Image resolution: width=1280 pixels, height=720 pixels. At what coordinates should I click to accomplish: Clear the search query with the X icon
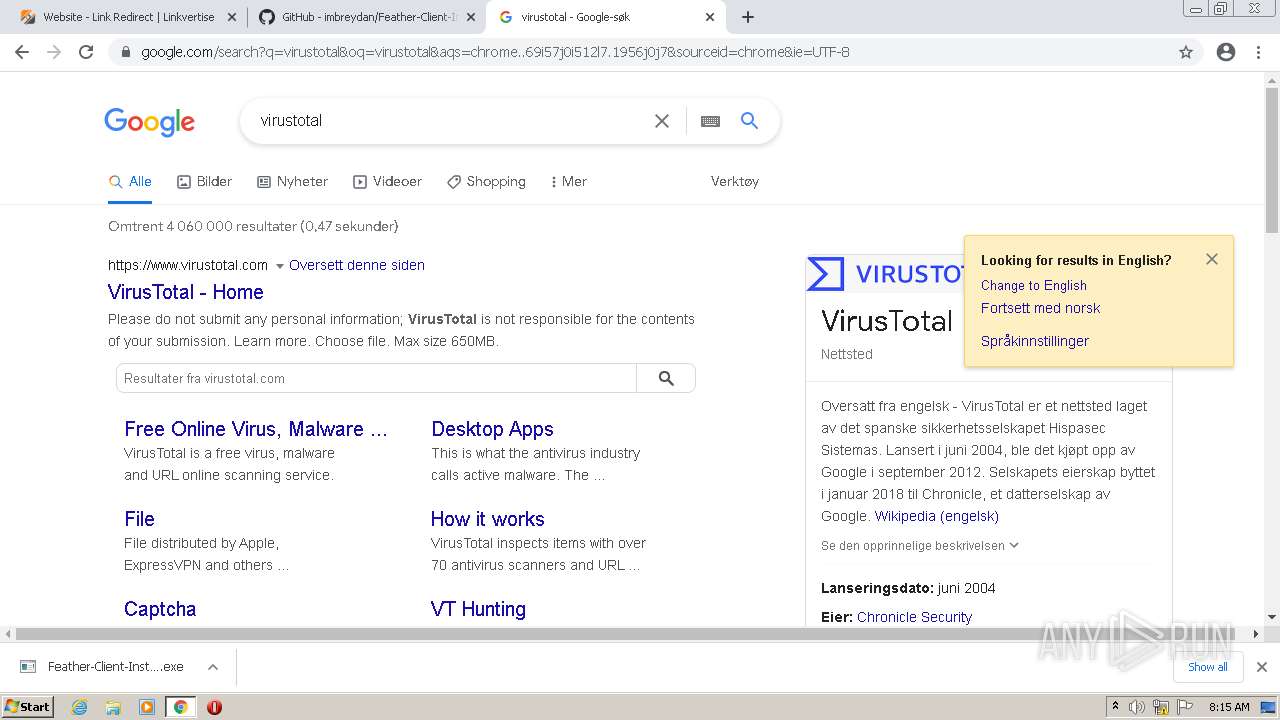point(662,121)
